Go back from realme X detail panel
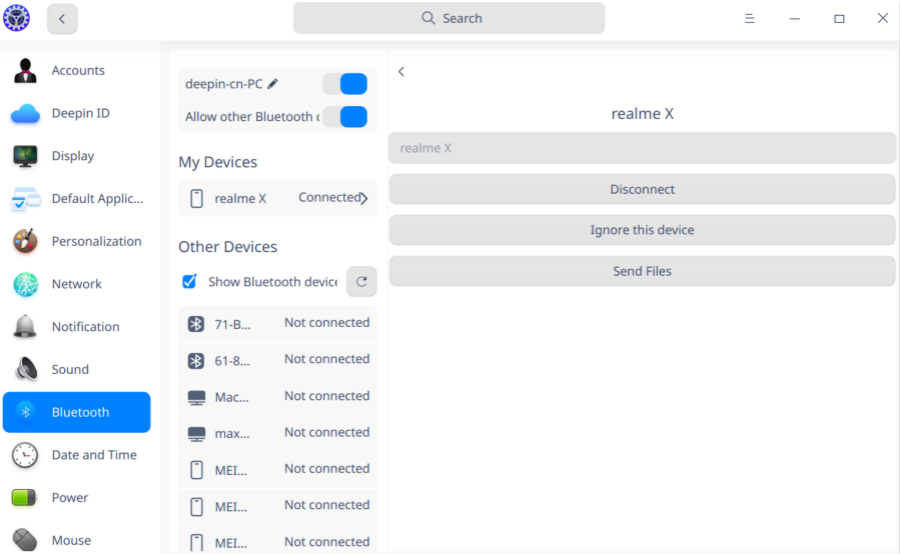The height and width of the screenshot is (554, 900). [x=401, y=72]
